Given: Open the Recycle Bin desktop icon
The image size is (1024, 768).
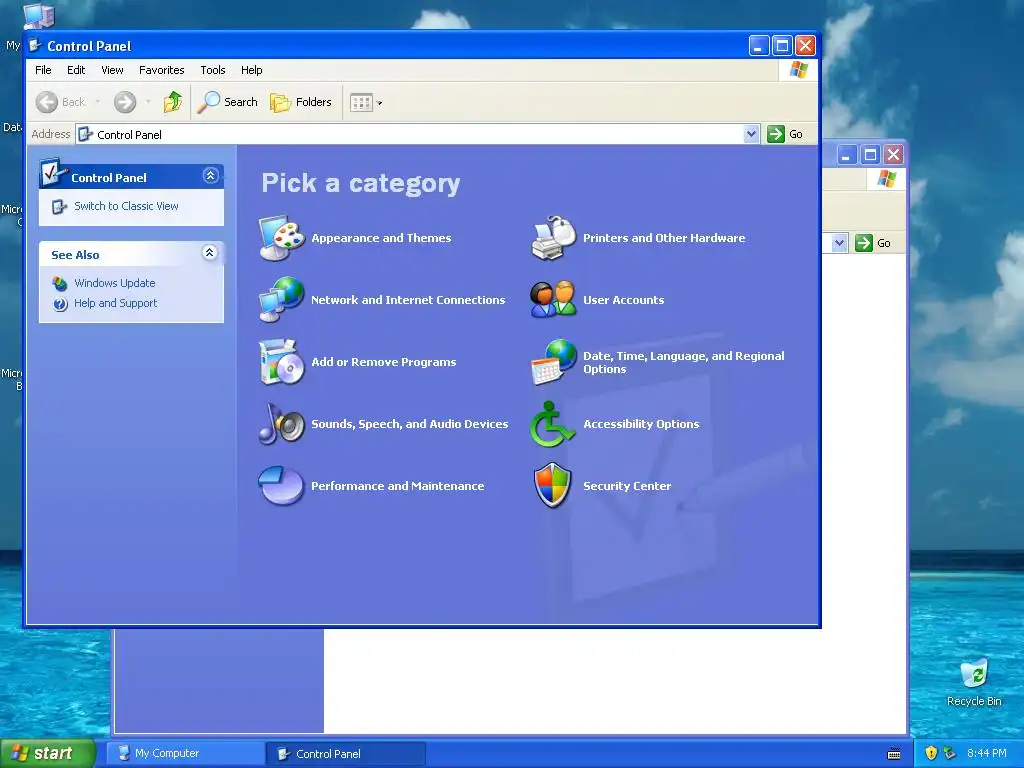Looking at the screenshot, I should (x=974, y=683).
